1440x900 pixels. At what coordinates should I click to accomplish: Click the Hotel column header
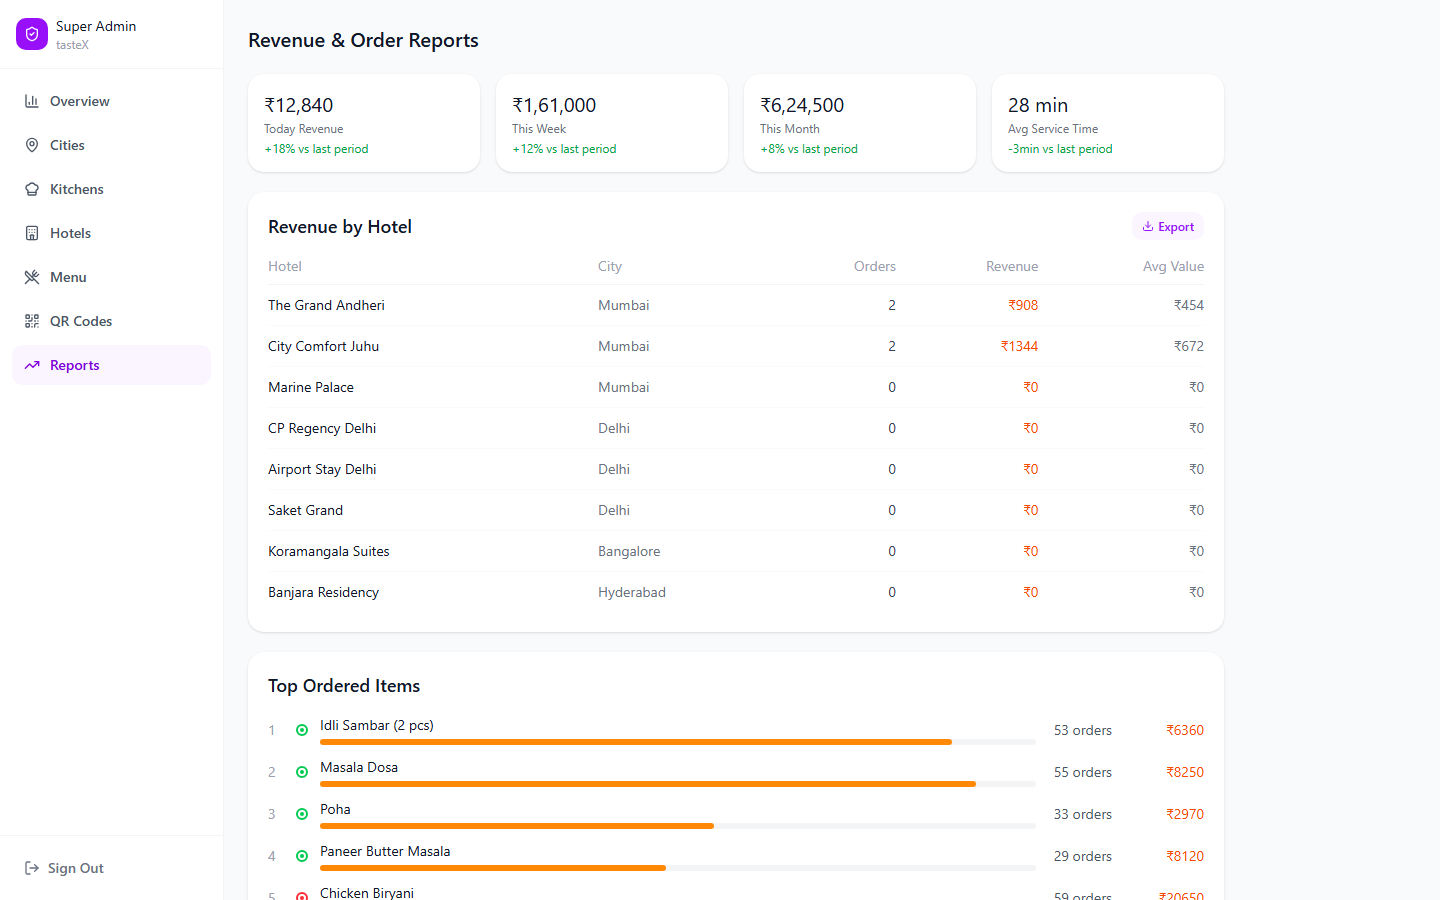285,266
